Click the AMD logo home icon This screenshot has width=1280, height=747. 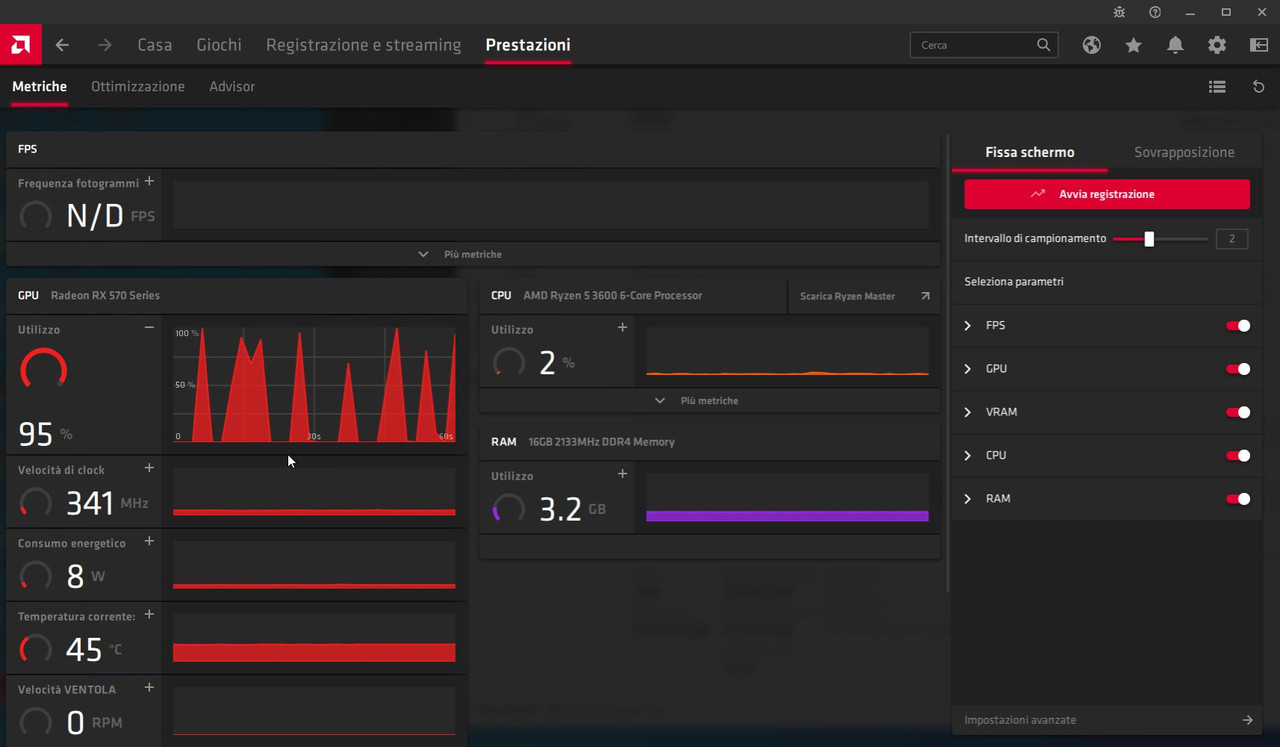point(20,45)
